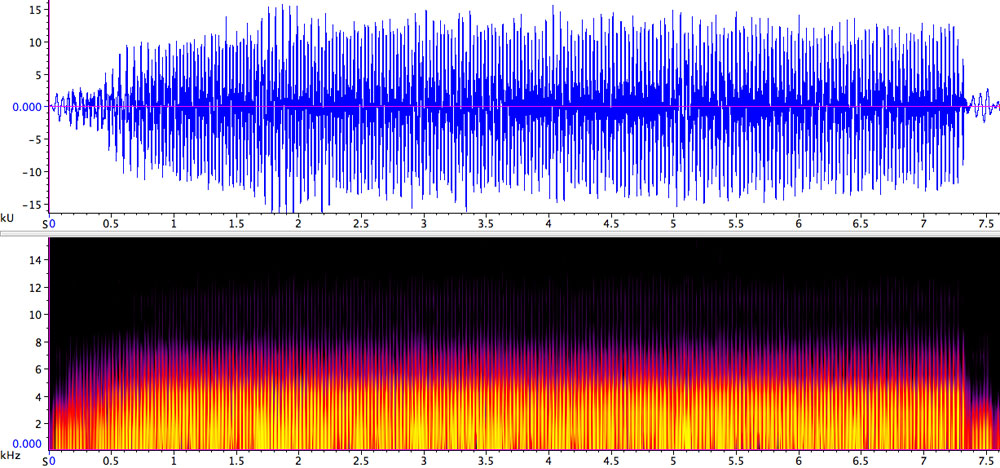Screen dimensions: 1000x468
Task: Click the 7 second label under the spectrogram
Action: (923, 460)
